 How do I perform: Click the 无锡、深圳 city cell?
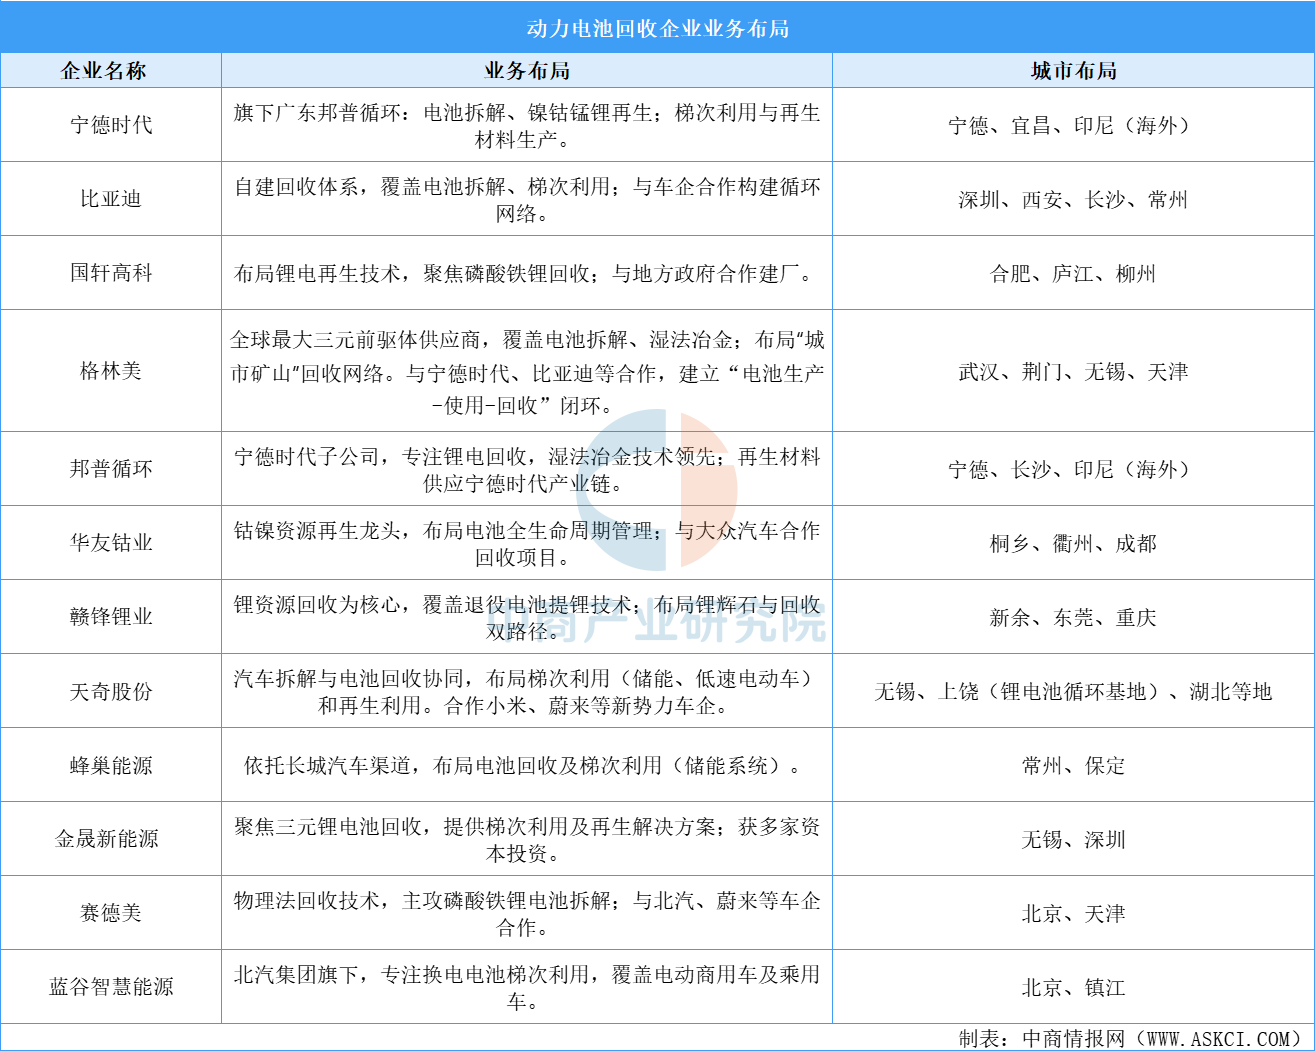[x=1073, y=839]
